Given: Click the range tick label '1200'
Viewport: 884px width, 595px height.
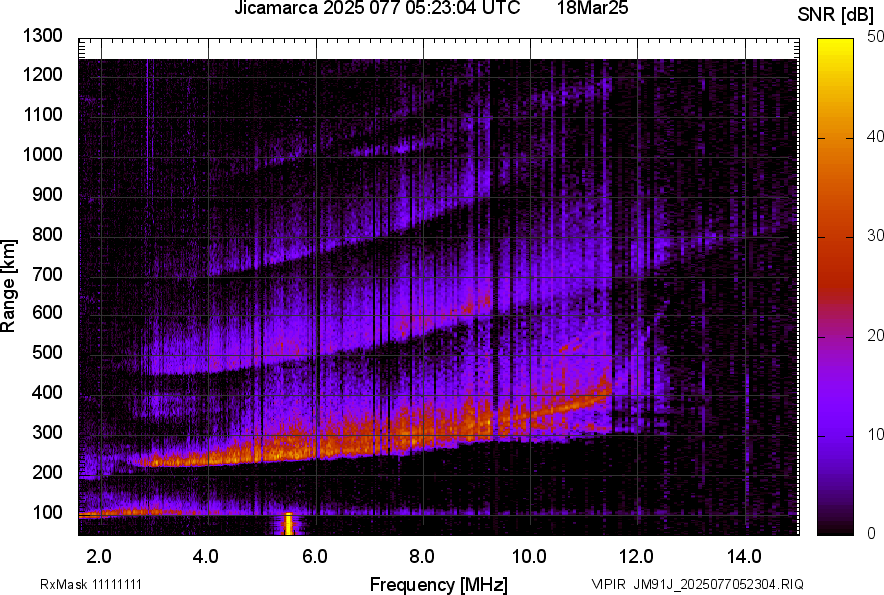Looking at the screenshot, I should pos(42,74).
